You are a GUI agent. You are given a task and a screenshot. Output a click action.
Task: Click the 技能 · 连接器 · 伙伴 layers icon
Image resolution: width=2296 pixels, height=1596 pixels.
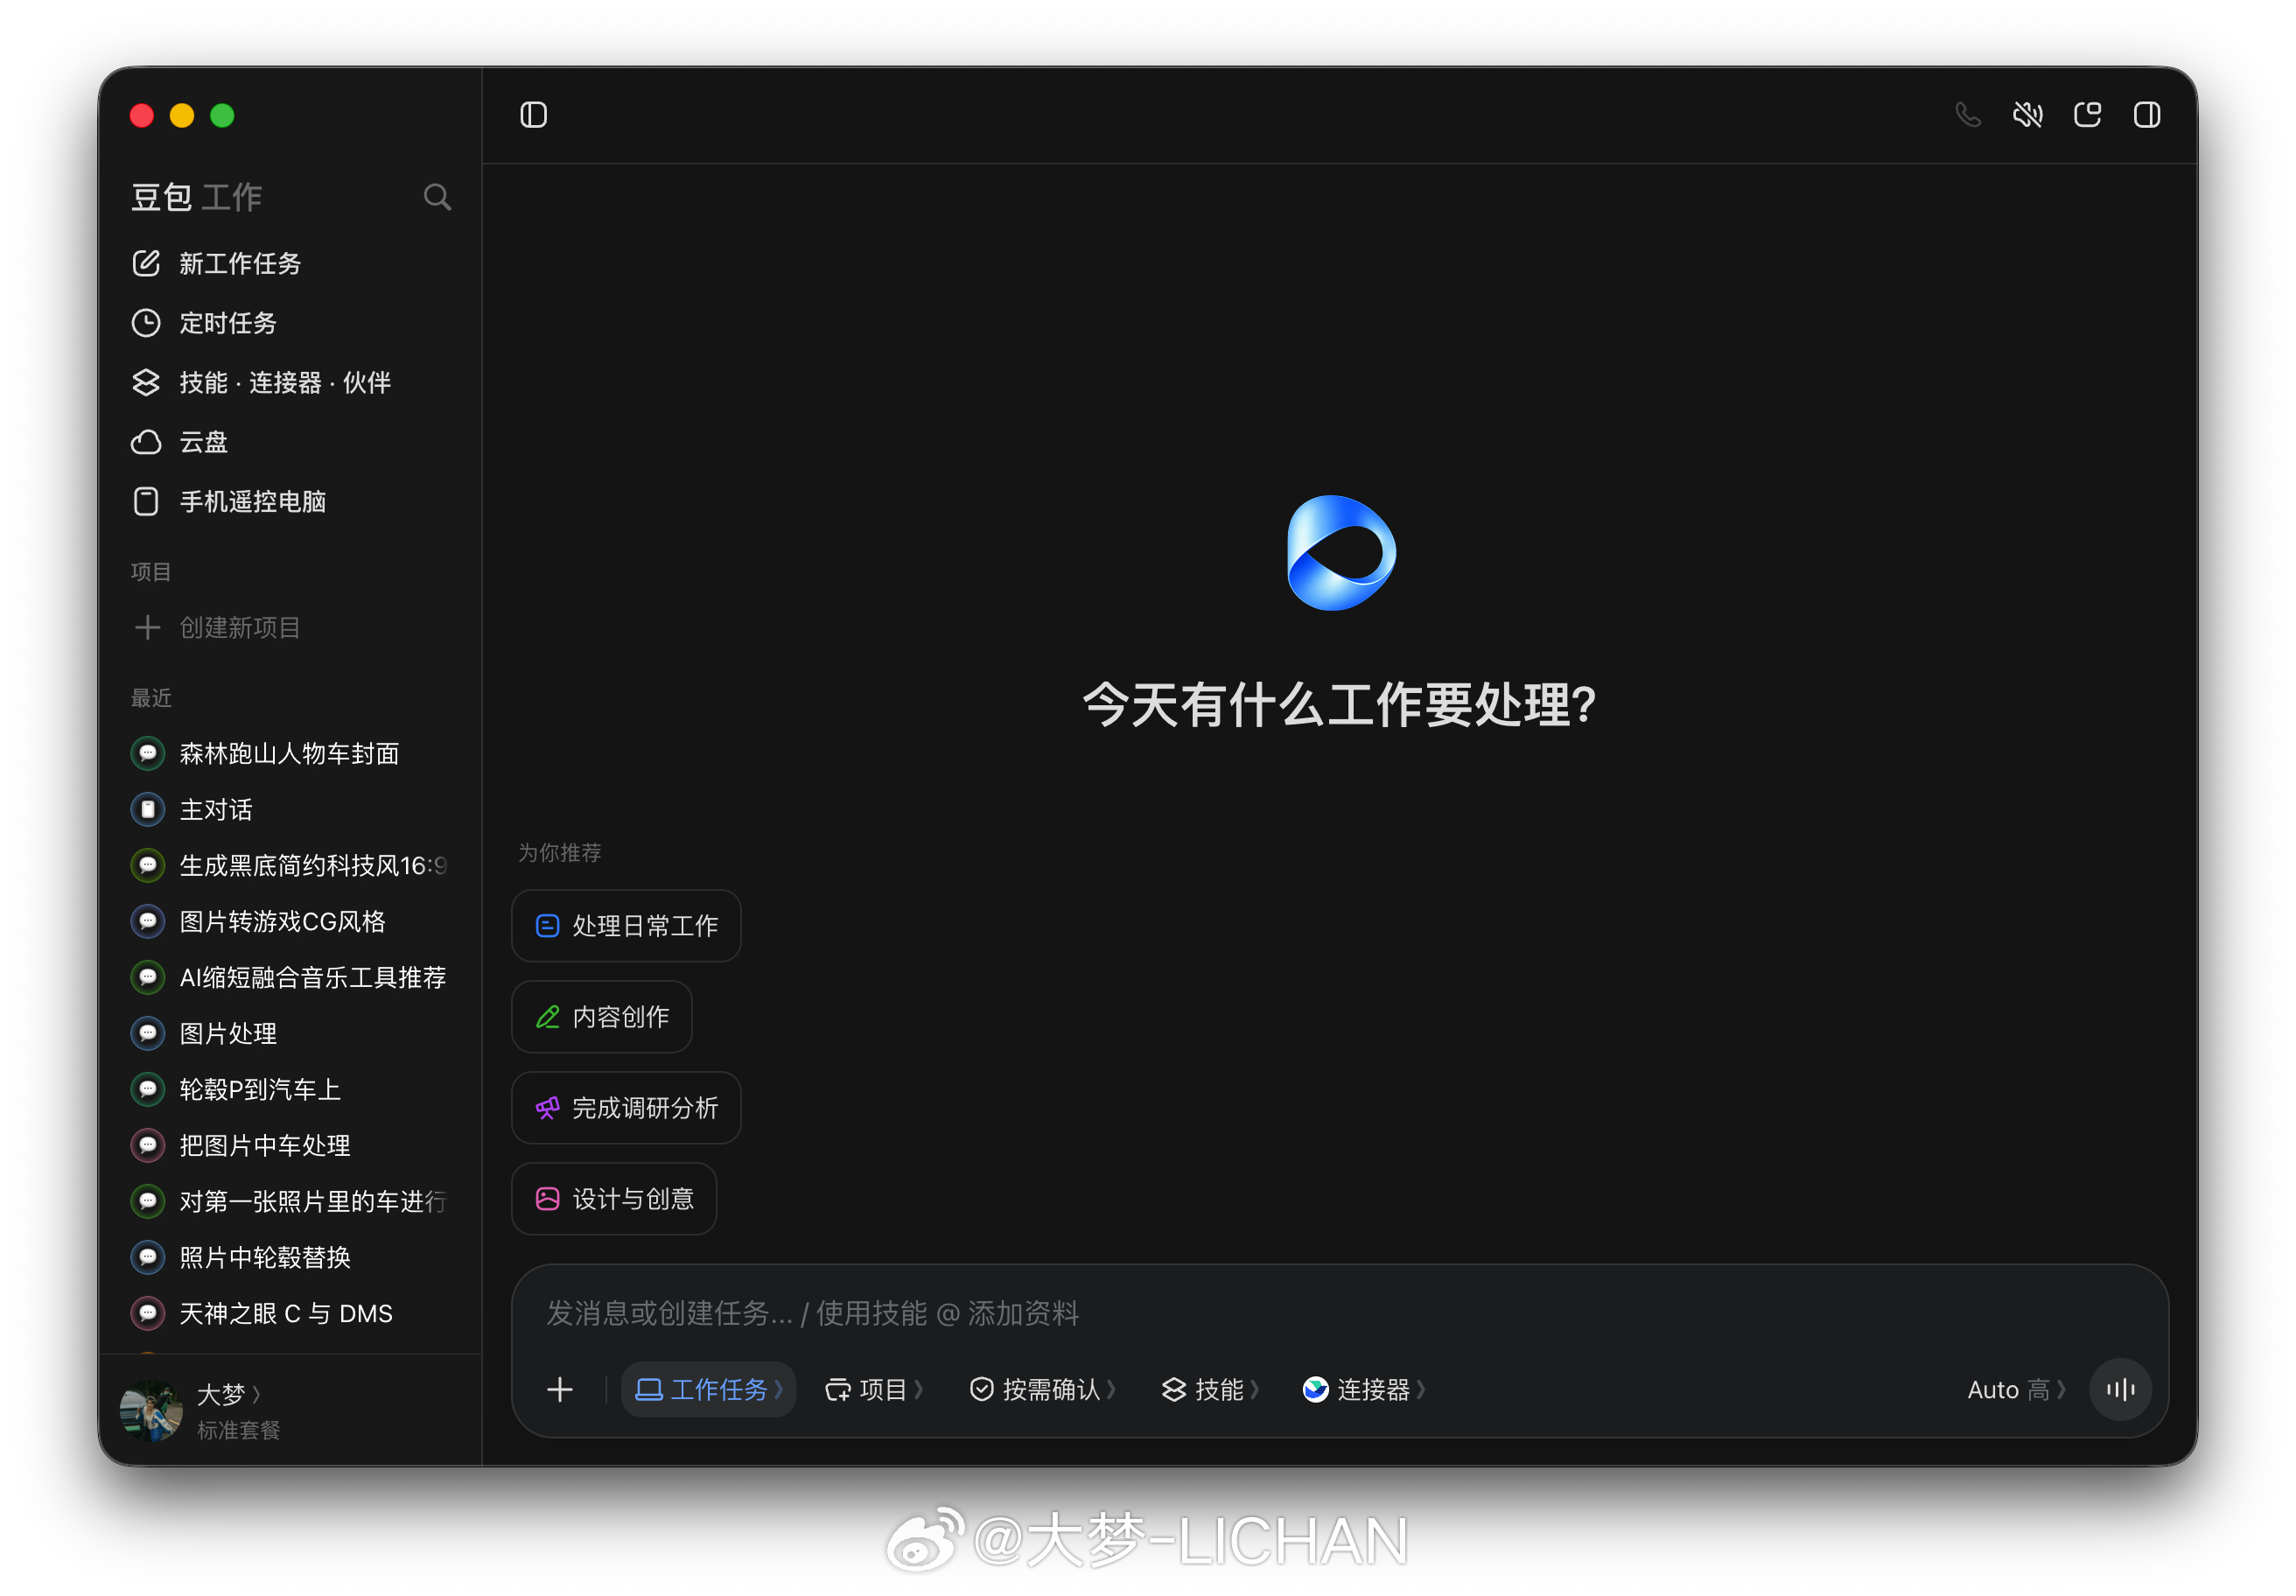(146, 382)
